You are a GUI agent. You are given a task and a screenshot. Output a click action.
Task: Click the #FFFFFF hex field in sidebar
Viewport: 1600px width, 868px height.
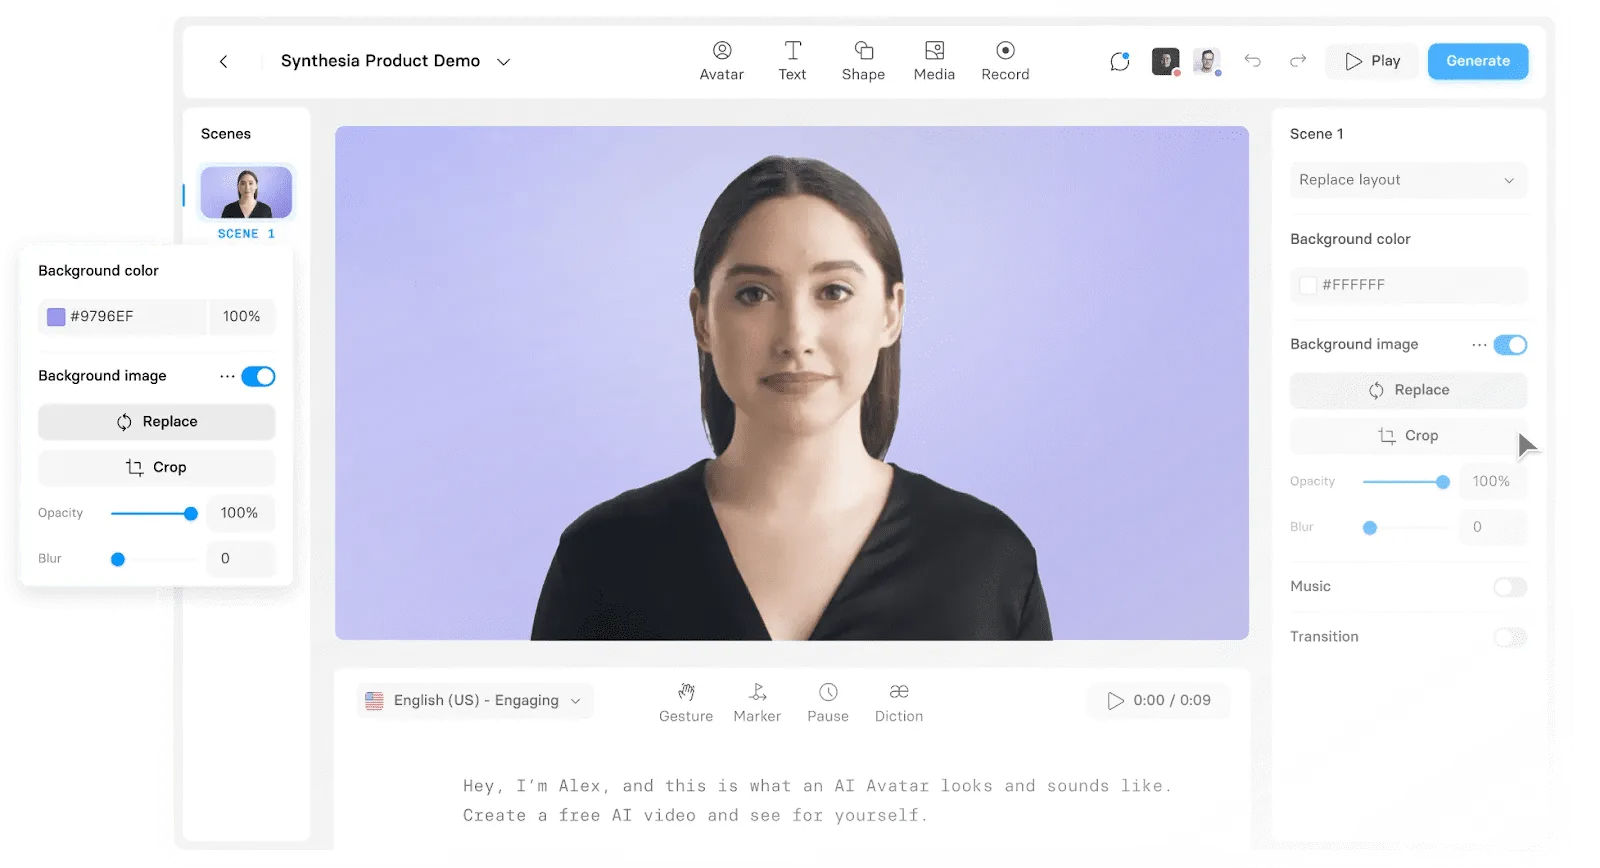[x=1408, y=285]
